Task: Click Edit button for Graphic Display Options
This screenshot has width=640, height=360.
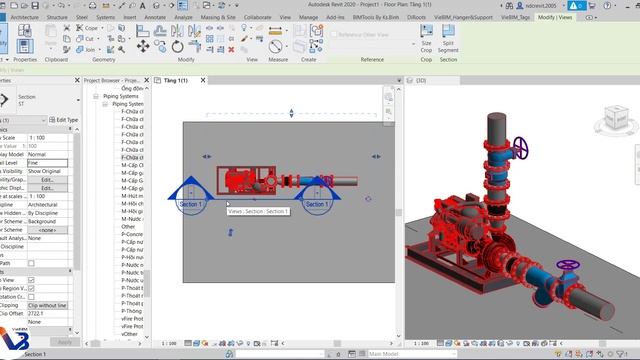Action: (47, 188)
